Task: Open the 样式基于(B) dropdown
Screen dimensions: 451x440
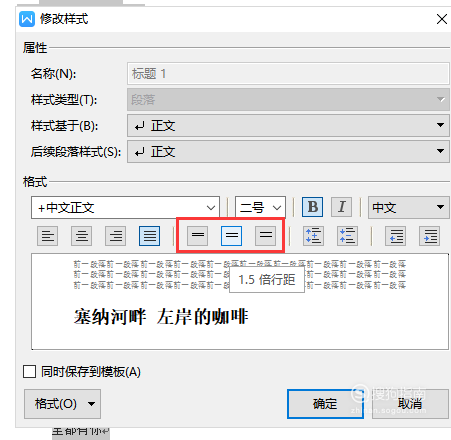Action: [288, 126]
